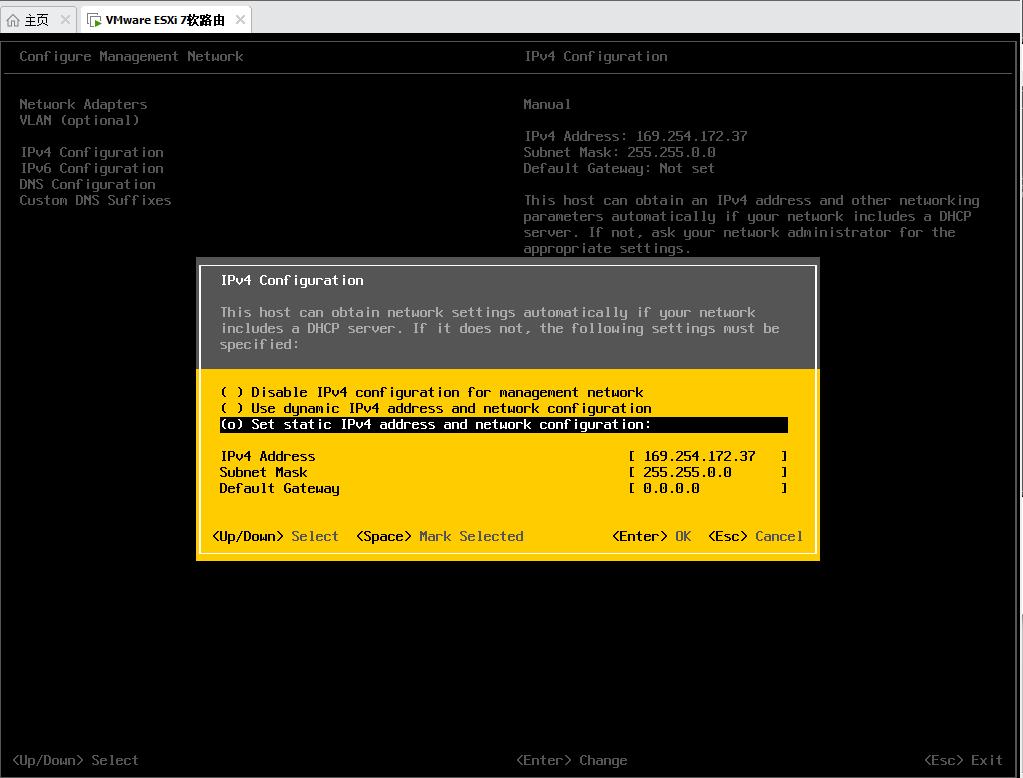1023x778 pixels.
Task: Select DNS Configuration menu entry
Action: pyautogui.click(x=87, y=184)
